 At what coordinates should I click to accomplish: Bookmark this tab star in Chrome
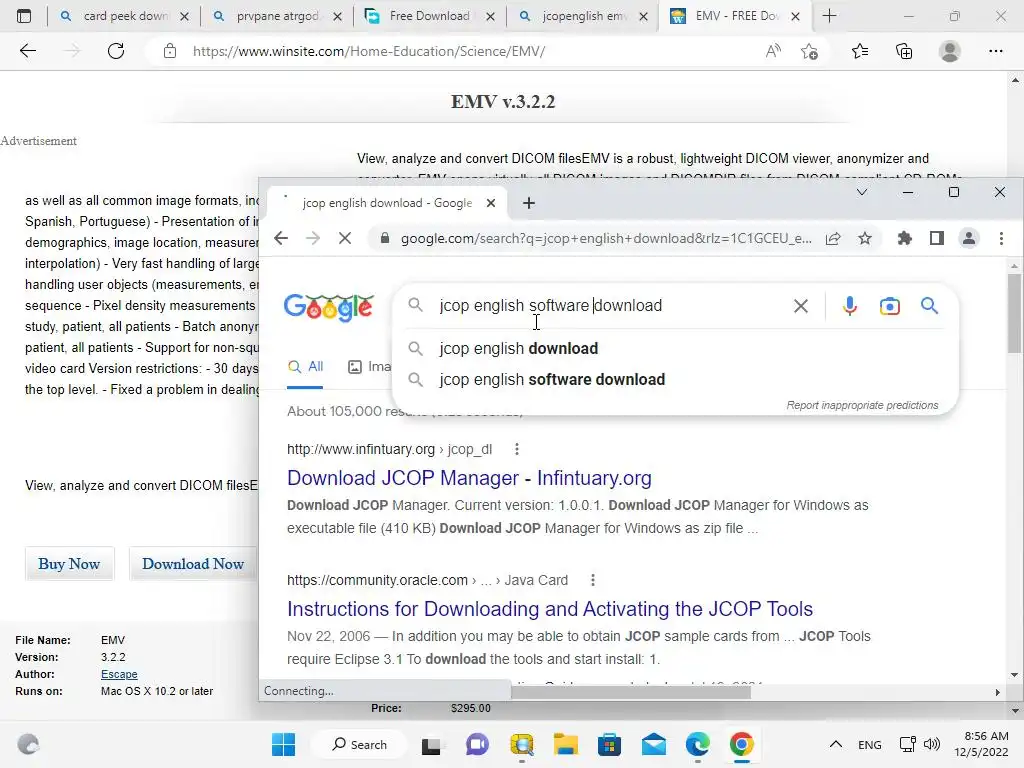(x=865, y=238)
